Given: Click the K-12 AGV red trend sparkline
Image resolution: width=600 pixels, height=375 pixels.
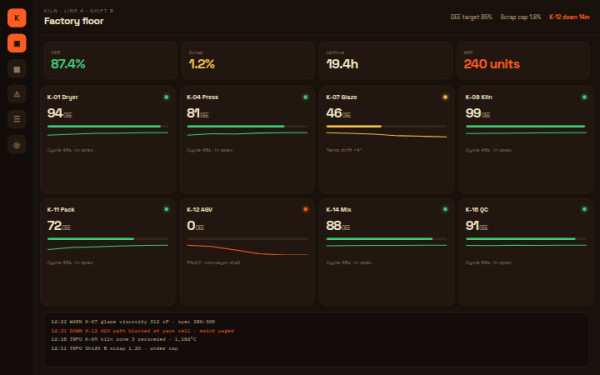Looking at the screenshot, I should click(247, 250).
